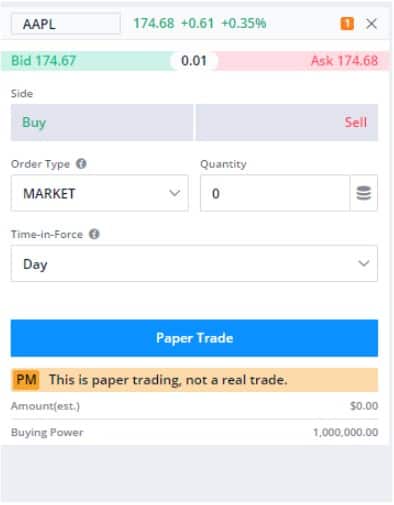
Task: Click the Time-in-Force info icon
Action: [x=94, y=234]
